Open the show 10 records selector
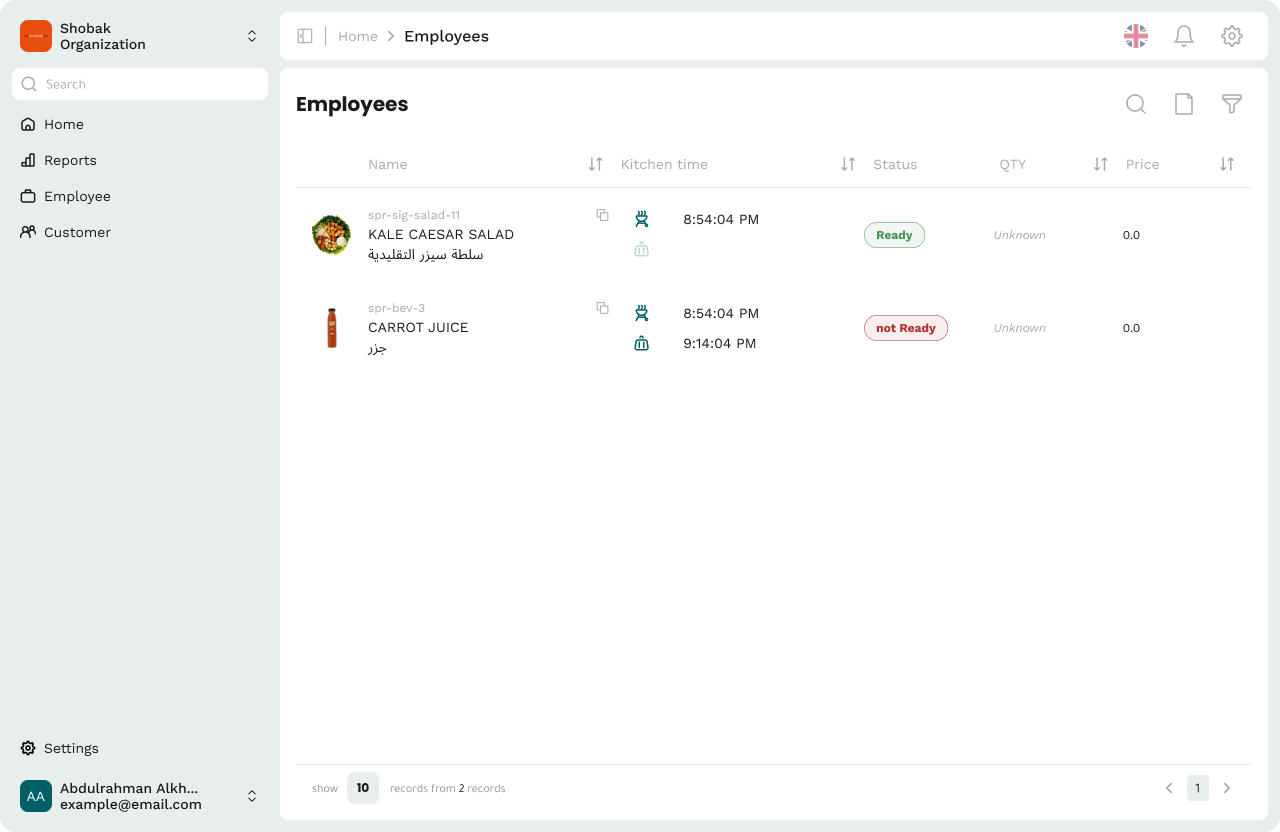 [363, 788]
